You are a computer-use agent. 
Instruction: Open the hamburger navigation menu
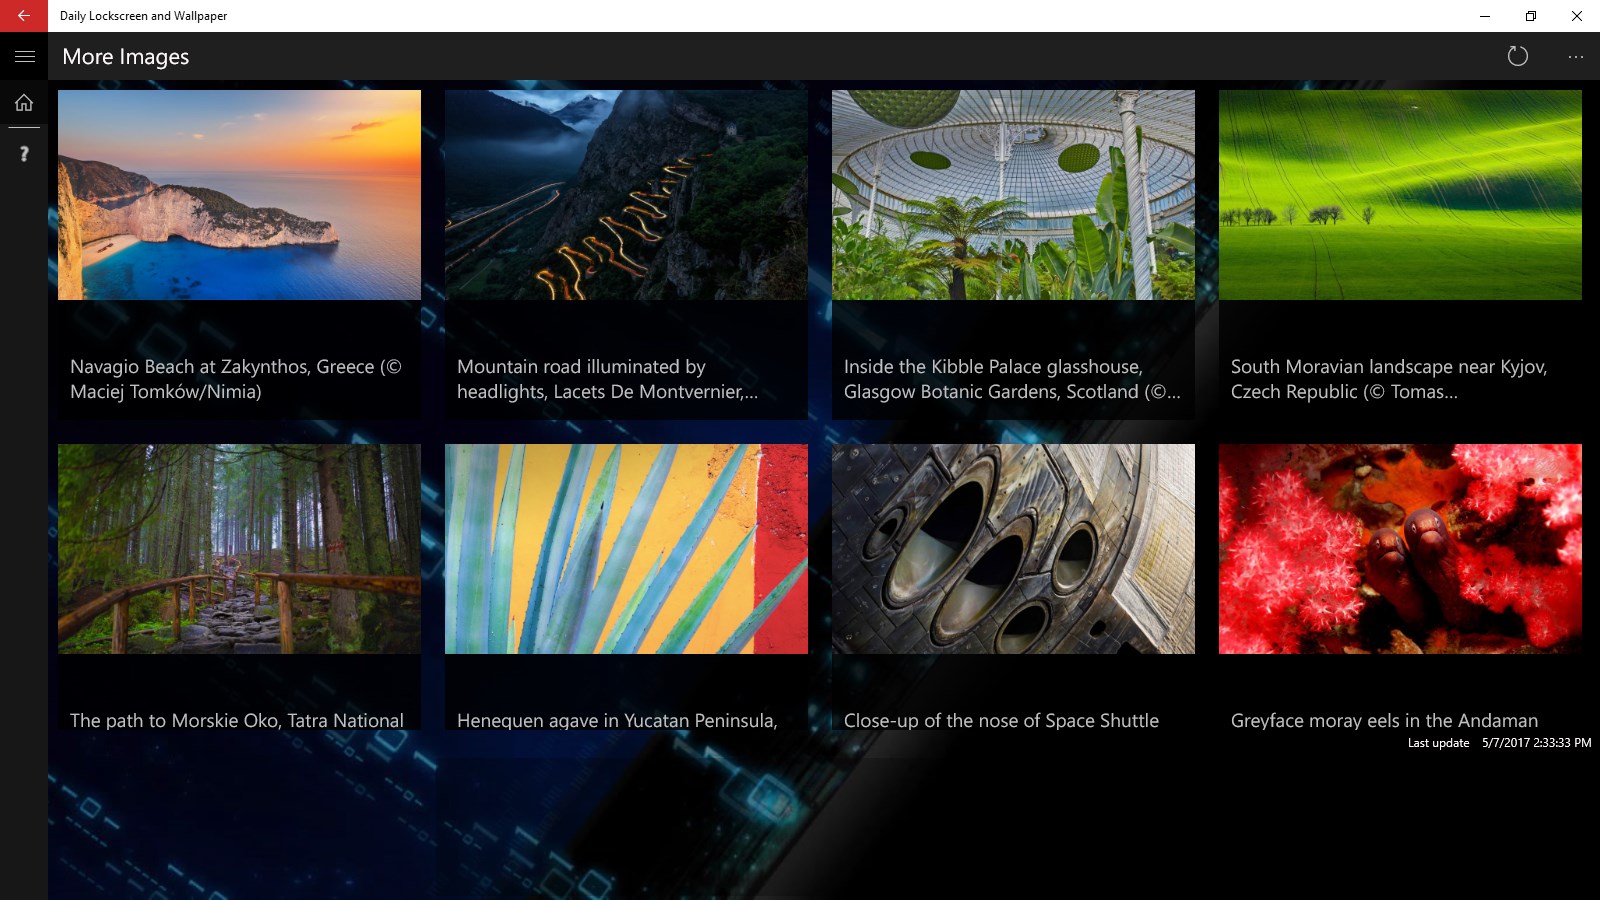24,56
